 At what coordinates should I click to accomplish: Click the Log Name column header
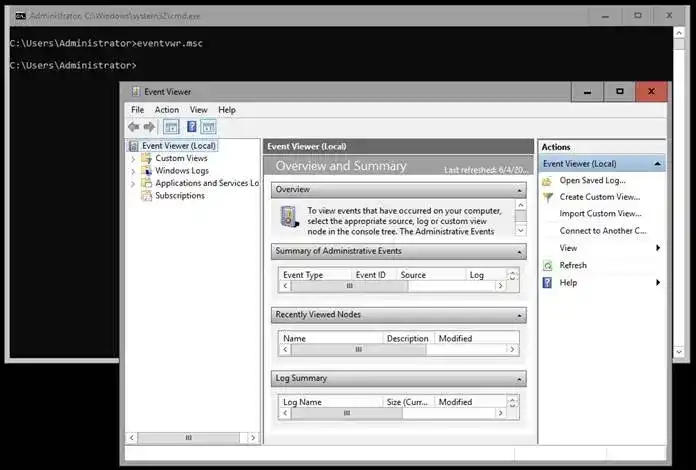(331, 402)
